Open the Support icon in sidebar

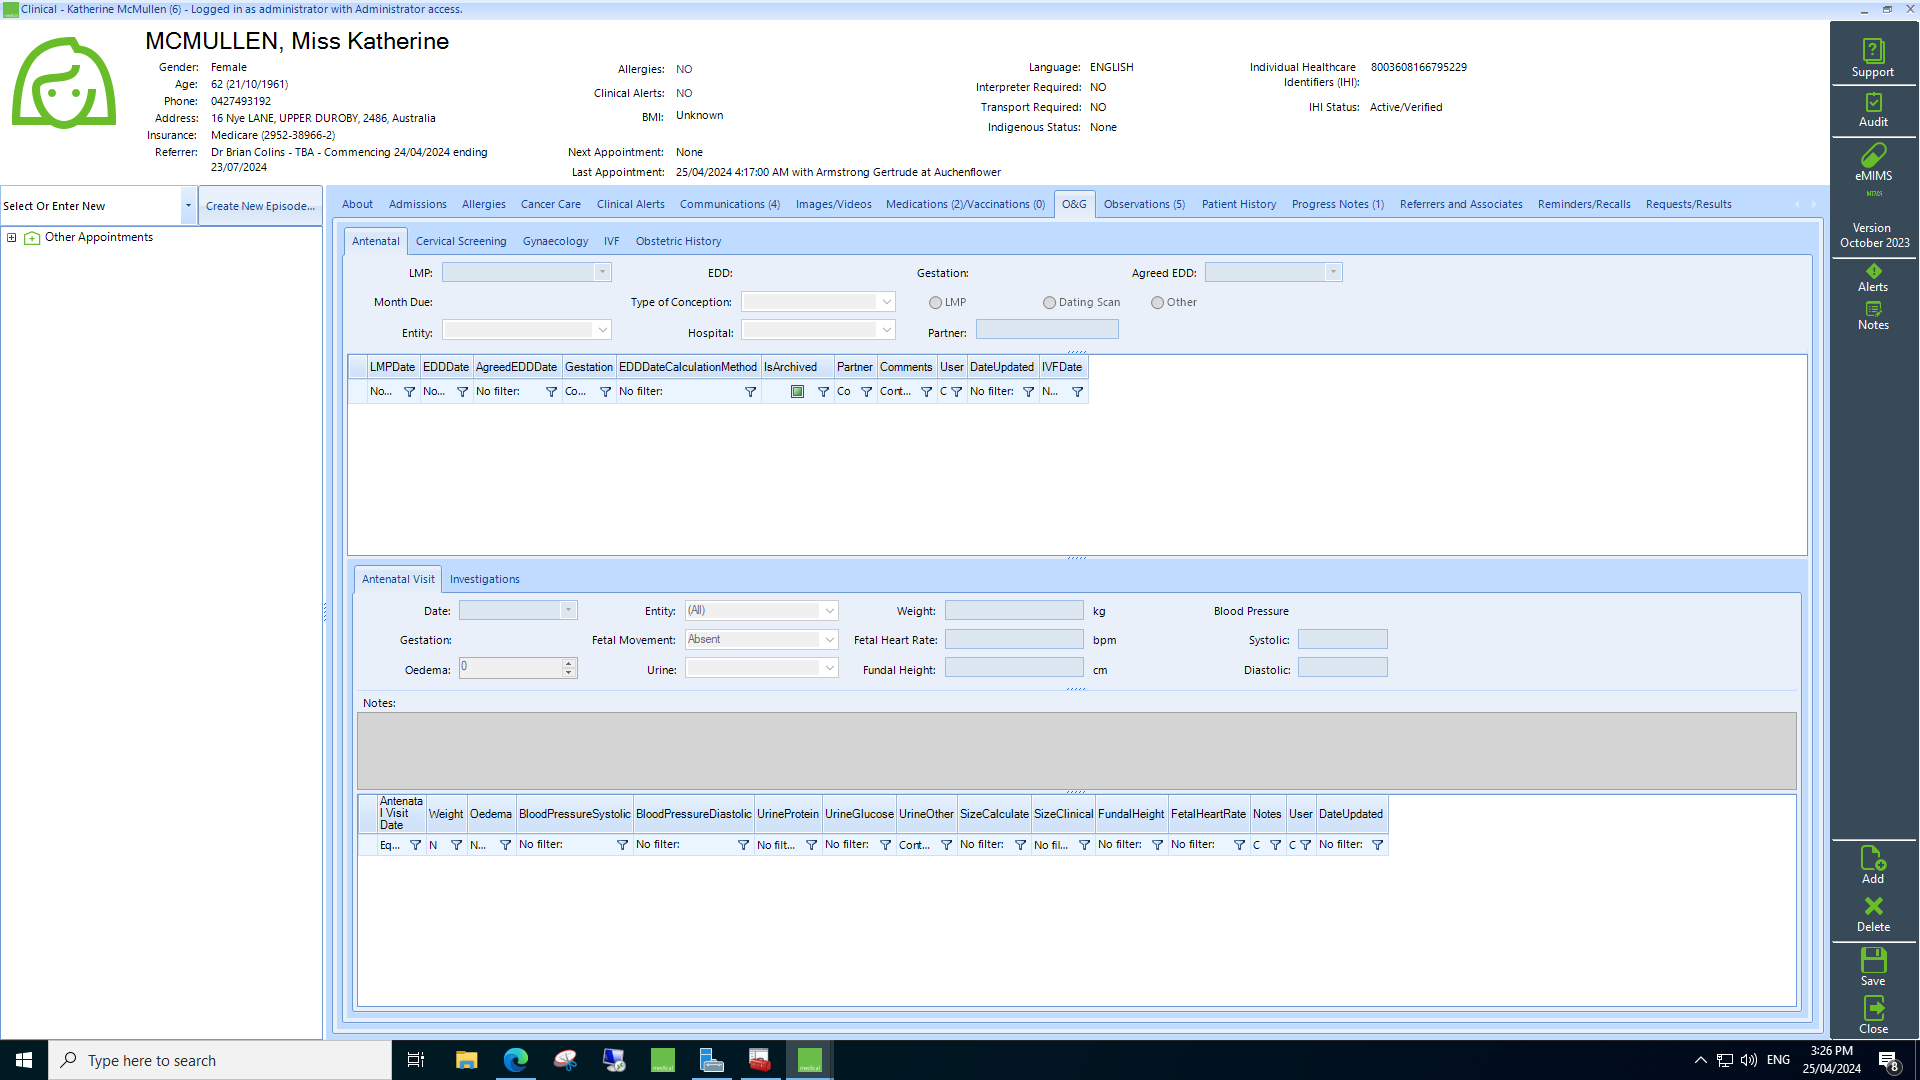coord(1872,58)
